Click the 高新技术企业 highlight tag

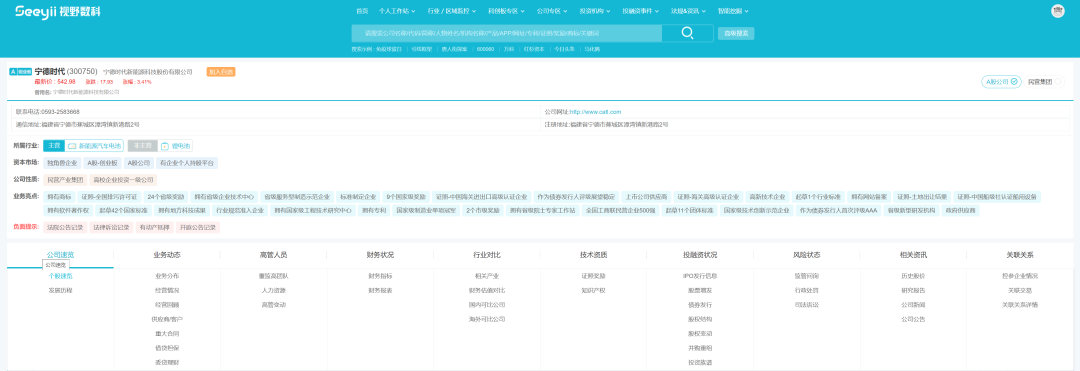point(767,197)
